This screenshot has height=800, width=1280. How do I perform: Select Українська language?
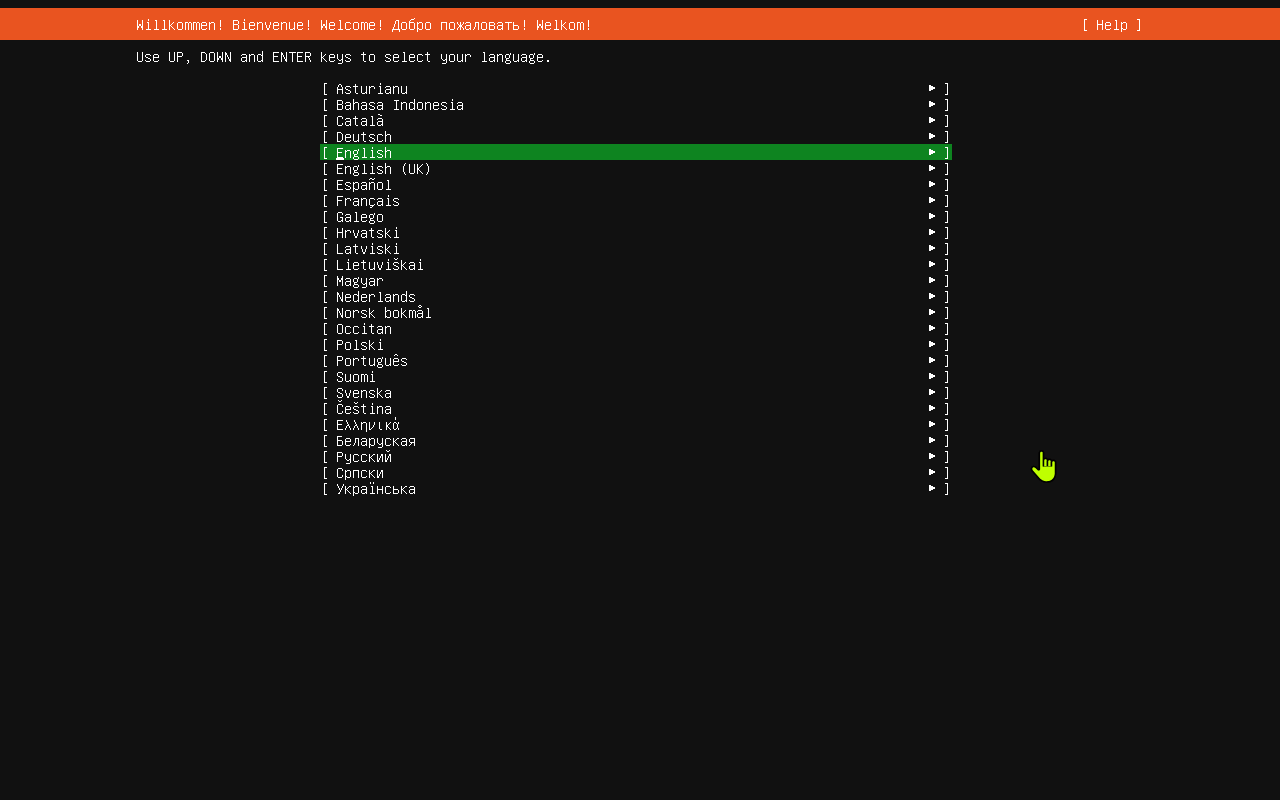[636, 488]
